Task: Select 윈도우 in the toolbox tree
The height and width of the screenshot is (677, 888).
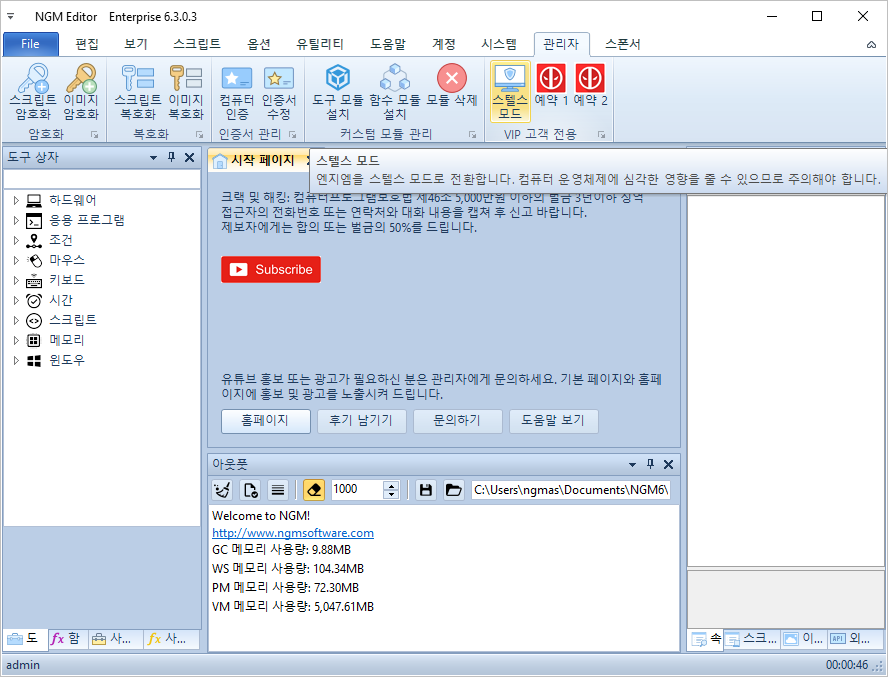Action: point(67,360)
